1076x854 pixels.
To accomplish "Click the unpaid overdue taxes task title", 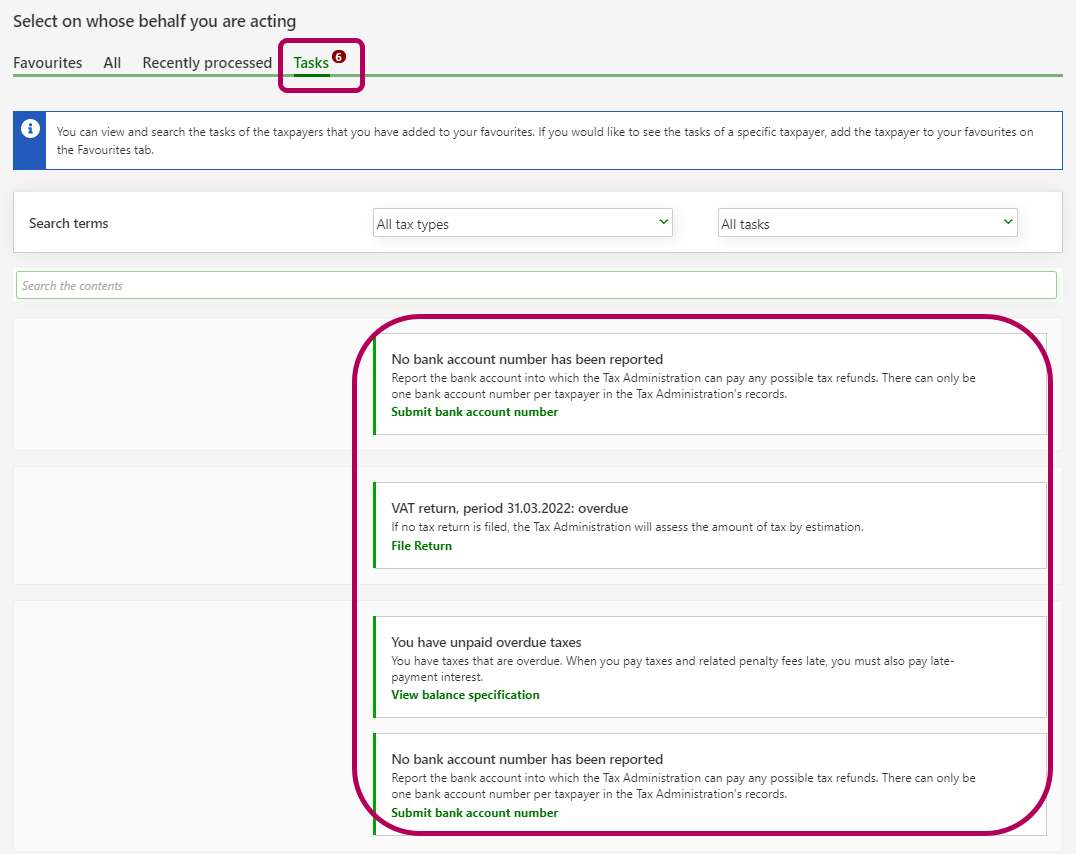I will 486,642.
